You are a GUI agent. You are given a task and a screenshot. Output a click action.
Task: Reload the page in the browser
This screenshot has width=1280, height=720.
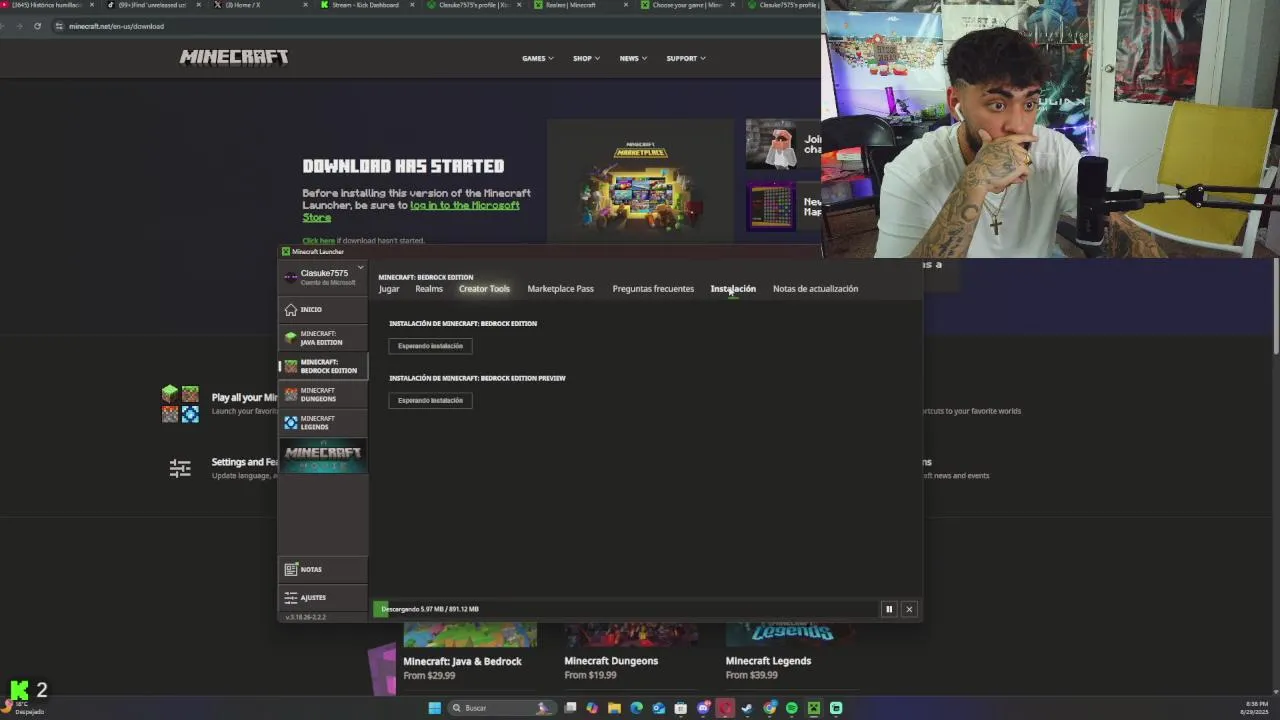37,26
